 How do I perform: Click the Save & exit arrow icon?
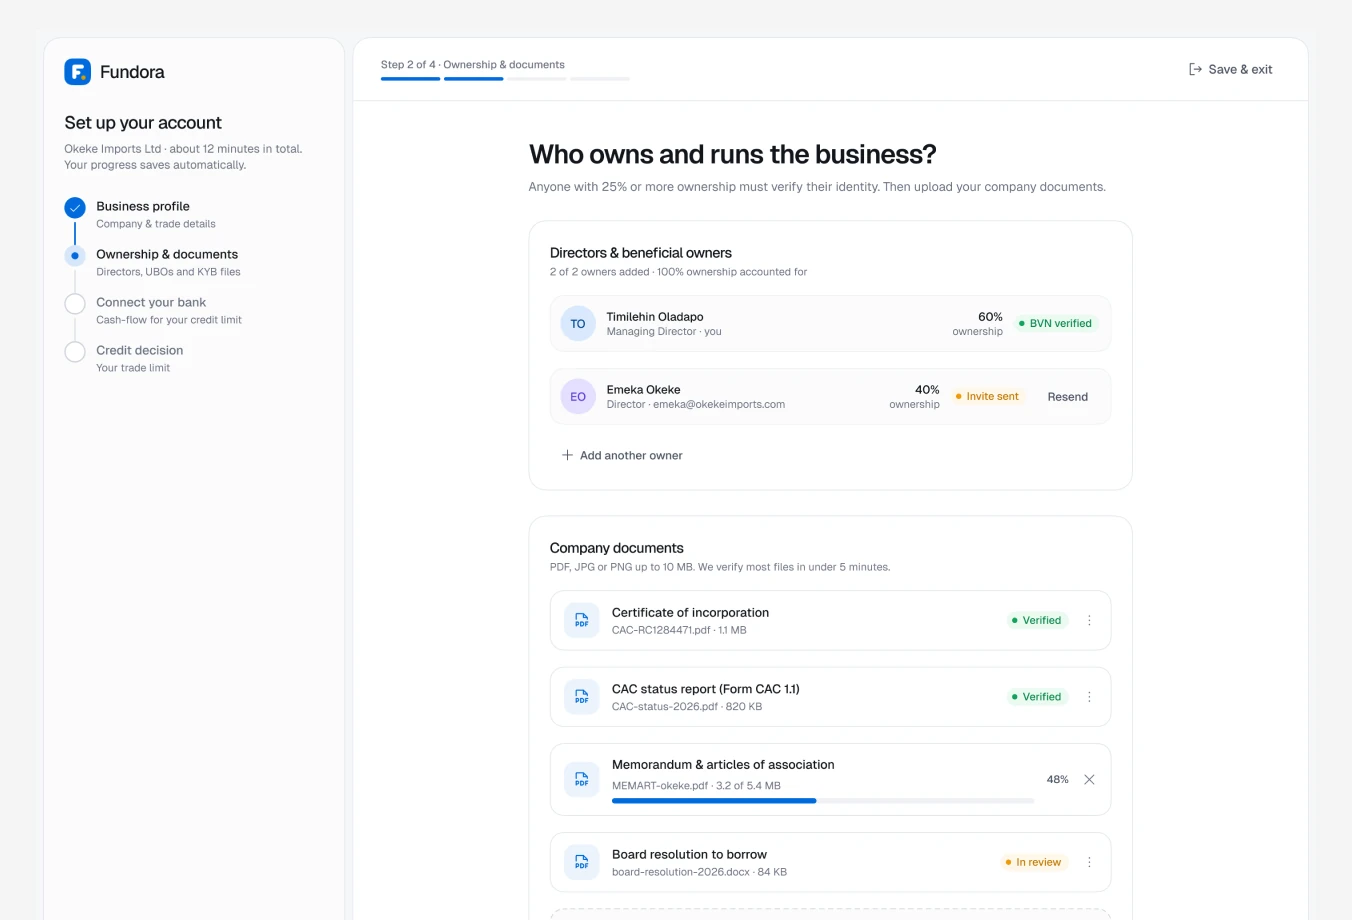(x=1195, y=69)
